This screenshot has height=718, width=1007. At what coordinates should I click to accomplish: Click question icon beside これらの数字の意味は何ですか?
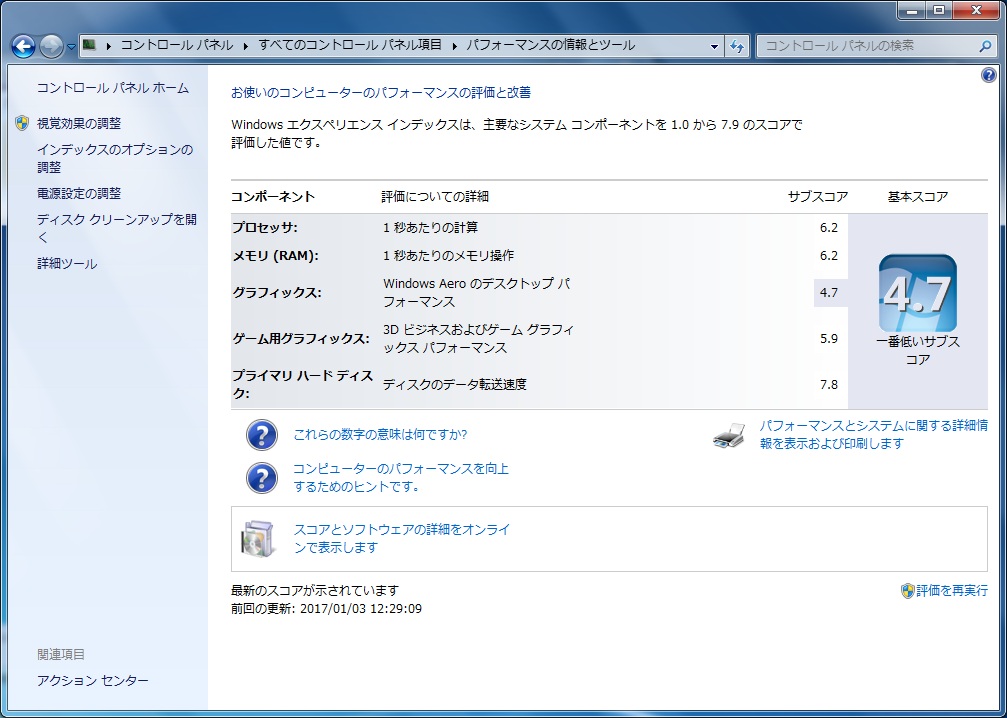(x=262, y=435)
